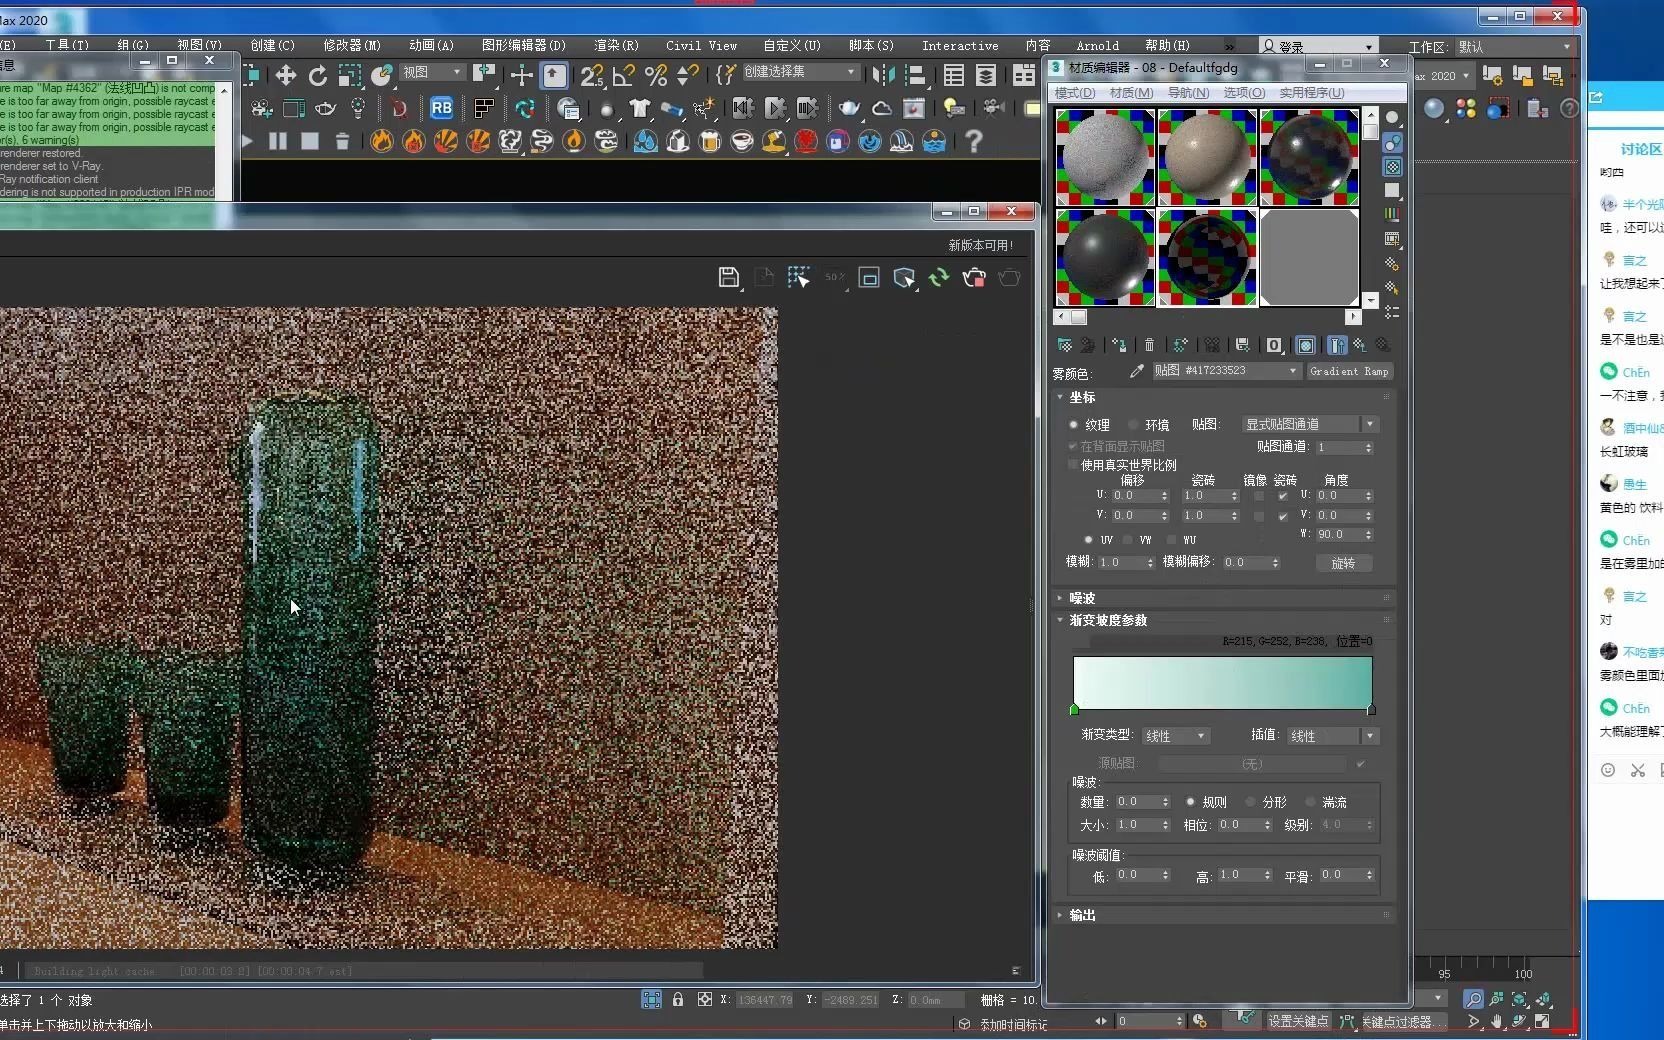Open the 渲染(R) menu
Viewport: 1664px width, 1040px height.
616,45
